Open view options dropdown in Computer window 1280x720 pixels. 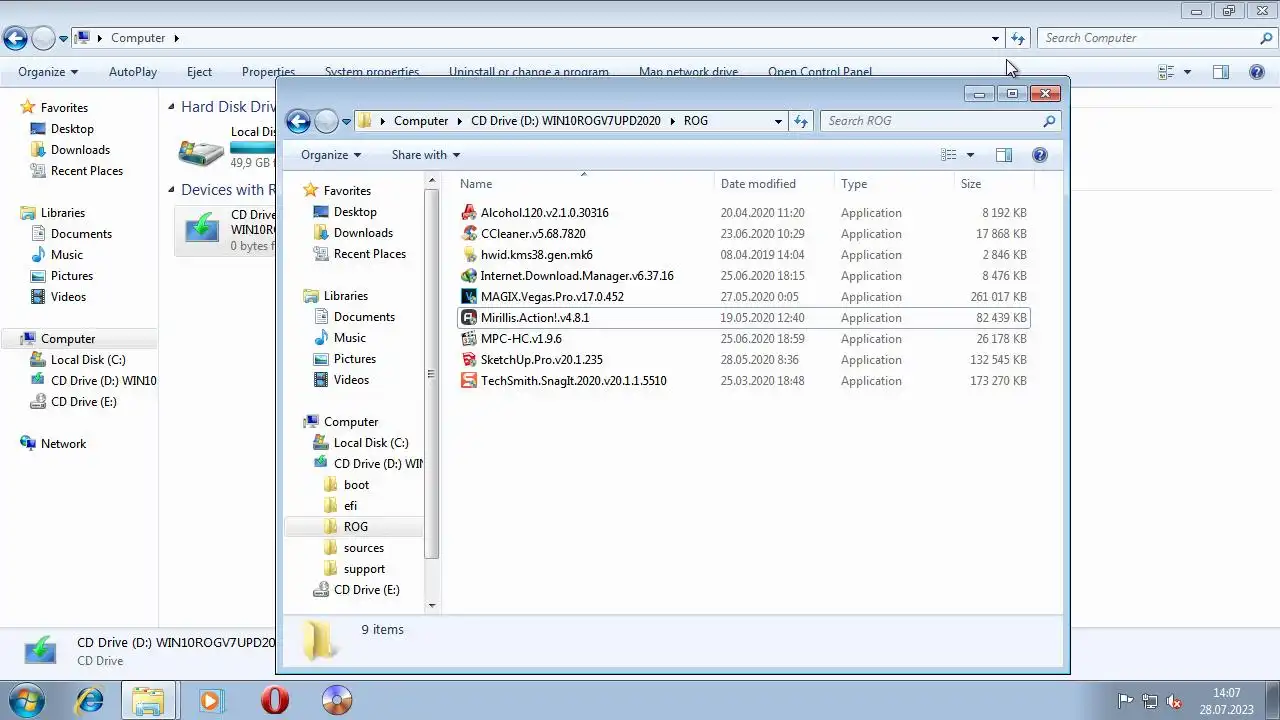(1187, 72)
